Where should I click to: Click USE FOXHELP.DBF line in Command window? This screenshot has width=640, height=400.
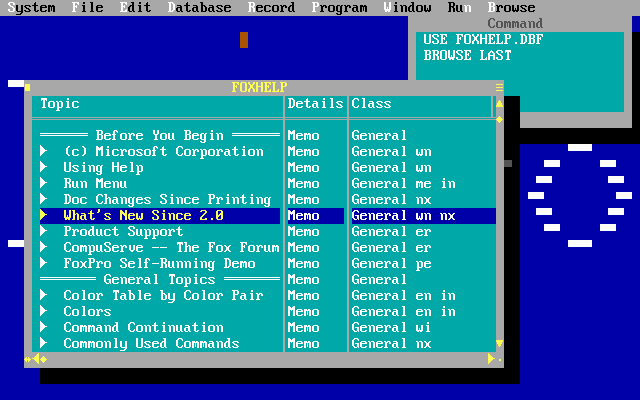[x=483, y=40]
